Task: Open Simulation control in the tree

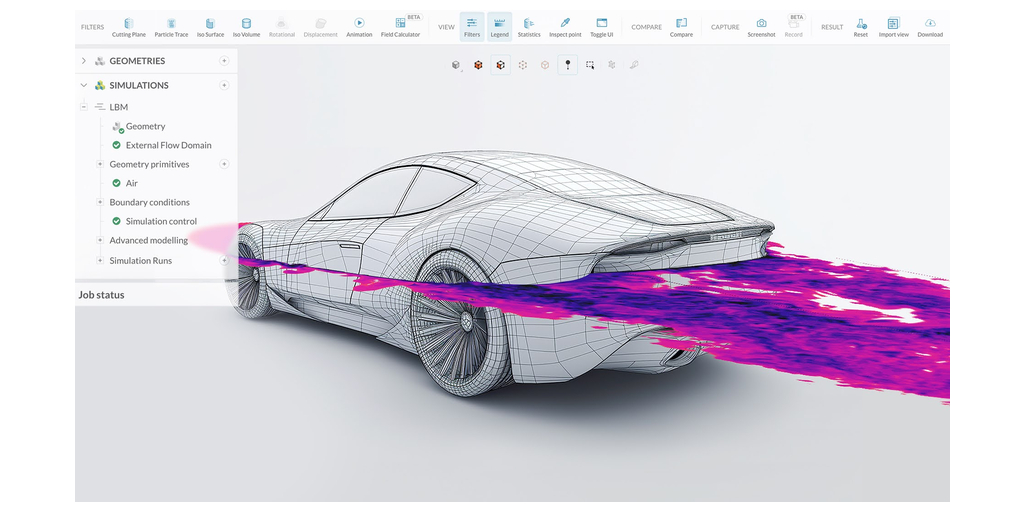Action: tap(161, 221)
